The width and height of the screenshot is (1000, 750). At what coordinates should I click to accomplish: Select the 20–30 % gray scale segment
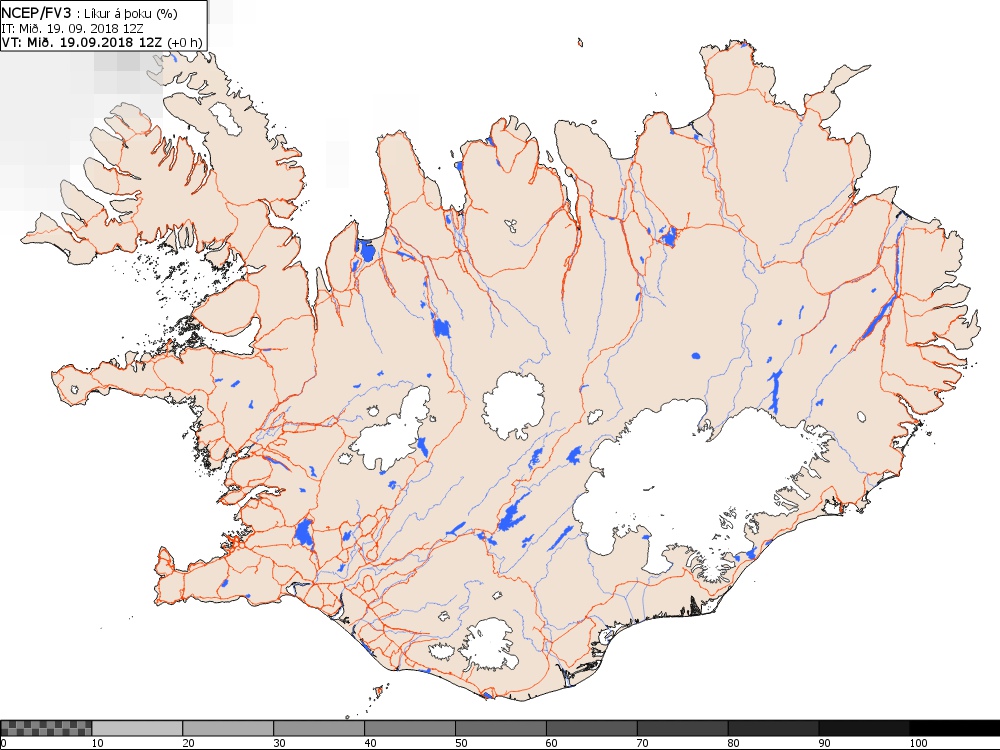coord(228,728)
